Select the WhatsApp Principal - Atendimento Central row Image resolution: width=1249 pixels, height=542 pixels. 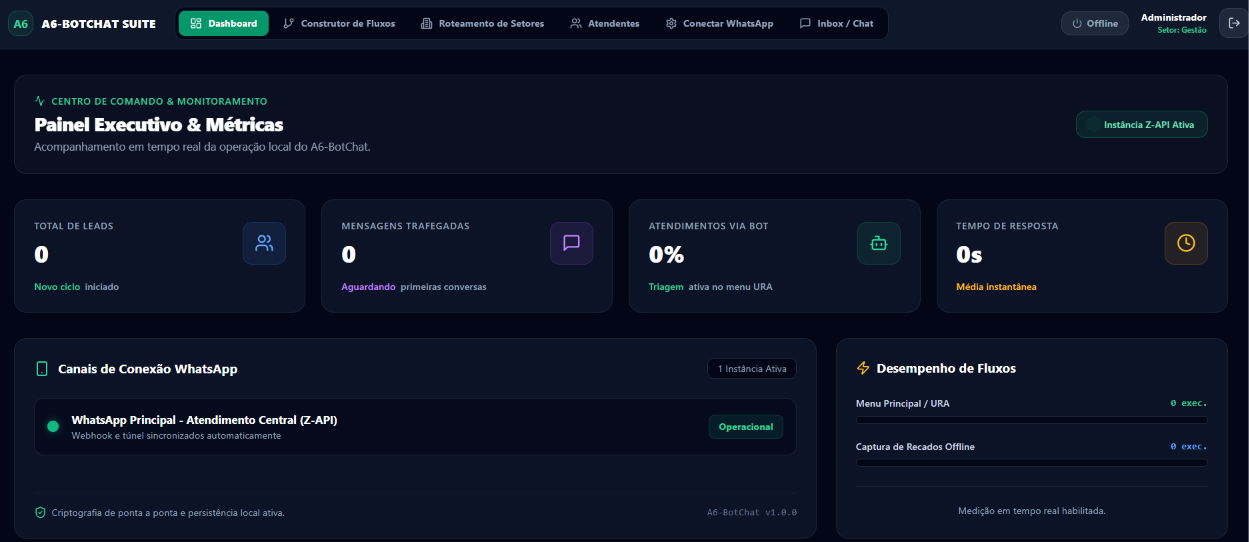[415, 427]
